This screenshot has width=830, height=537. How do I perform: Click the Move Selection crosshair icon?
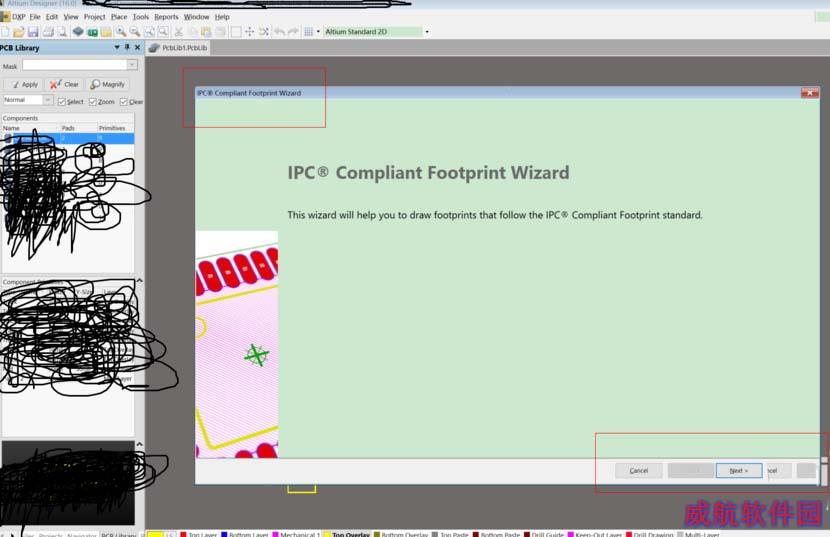[x=250, y=32]
